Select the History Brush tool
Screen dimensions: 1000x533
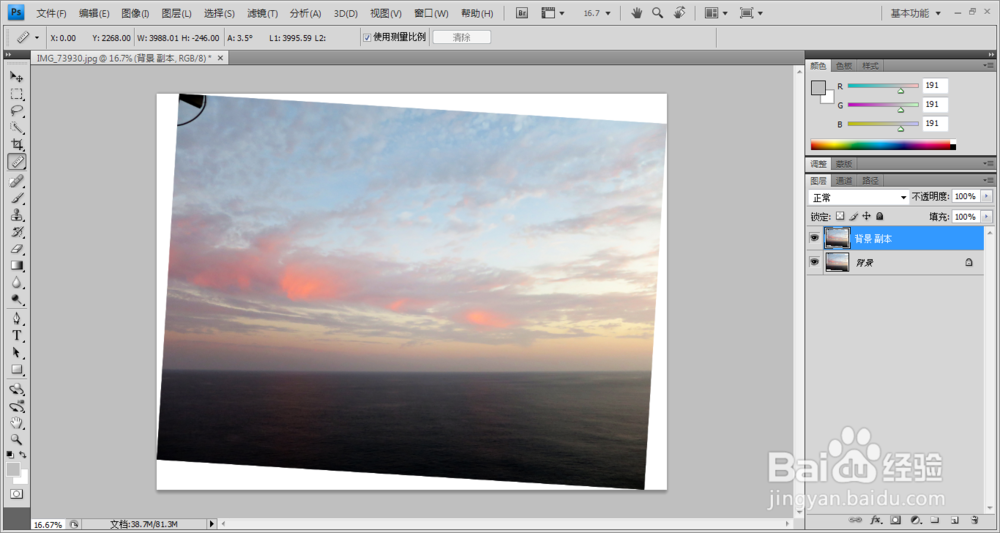click(x=17, y=232)
